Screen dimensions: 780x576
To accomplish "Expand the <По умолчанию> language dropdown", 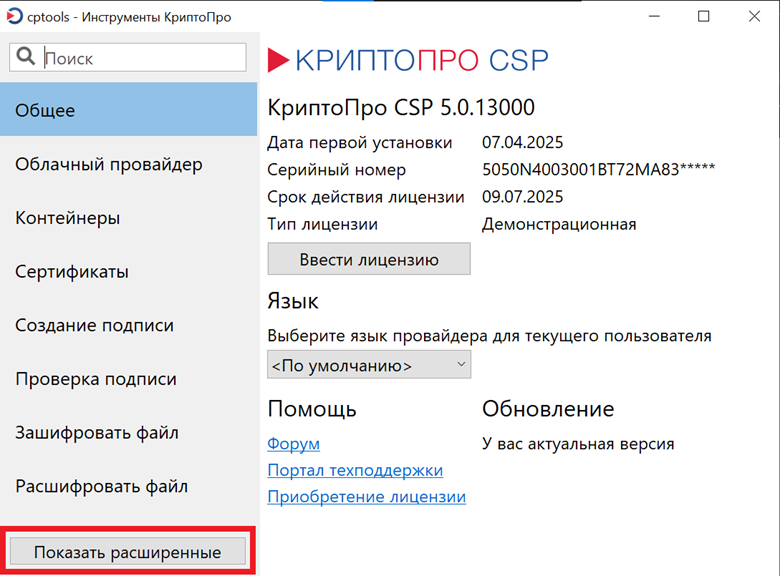I will point(369,365).
